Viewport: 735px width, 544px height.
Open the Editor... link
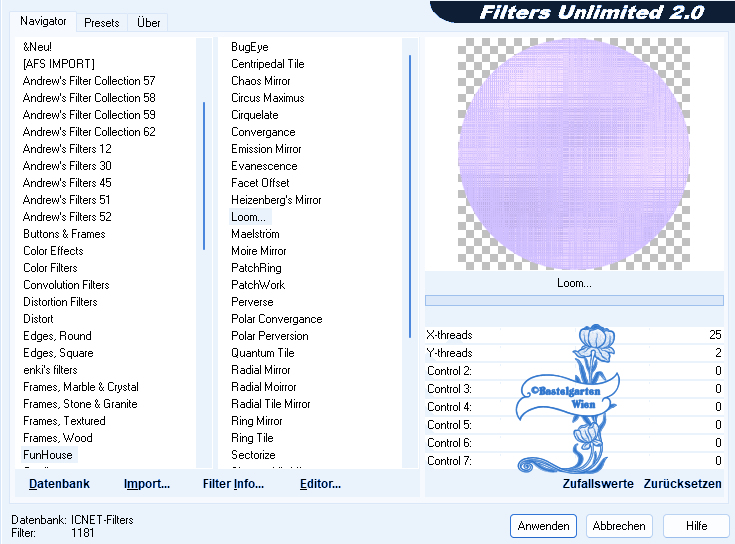[x=320, y=484]
